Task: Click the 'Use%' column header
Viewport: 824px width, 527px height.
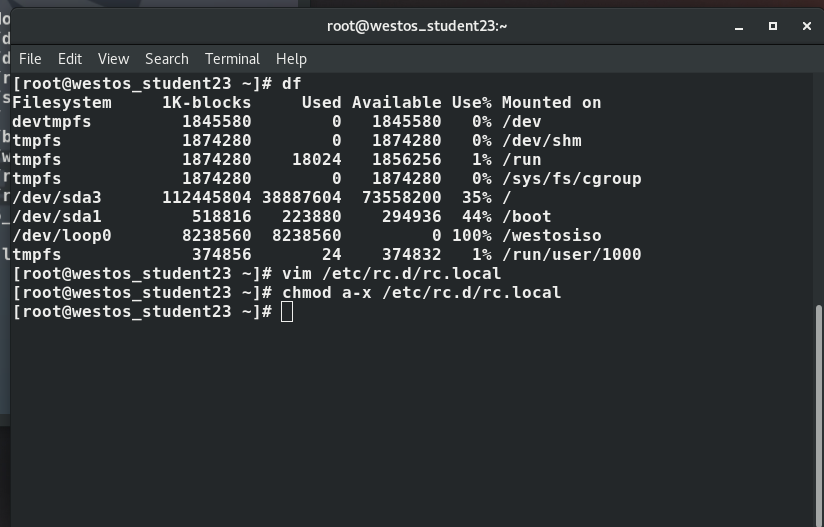Action: point(472,102)
